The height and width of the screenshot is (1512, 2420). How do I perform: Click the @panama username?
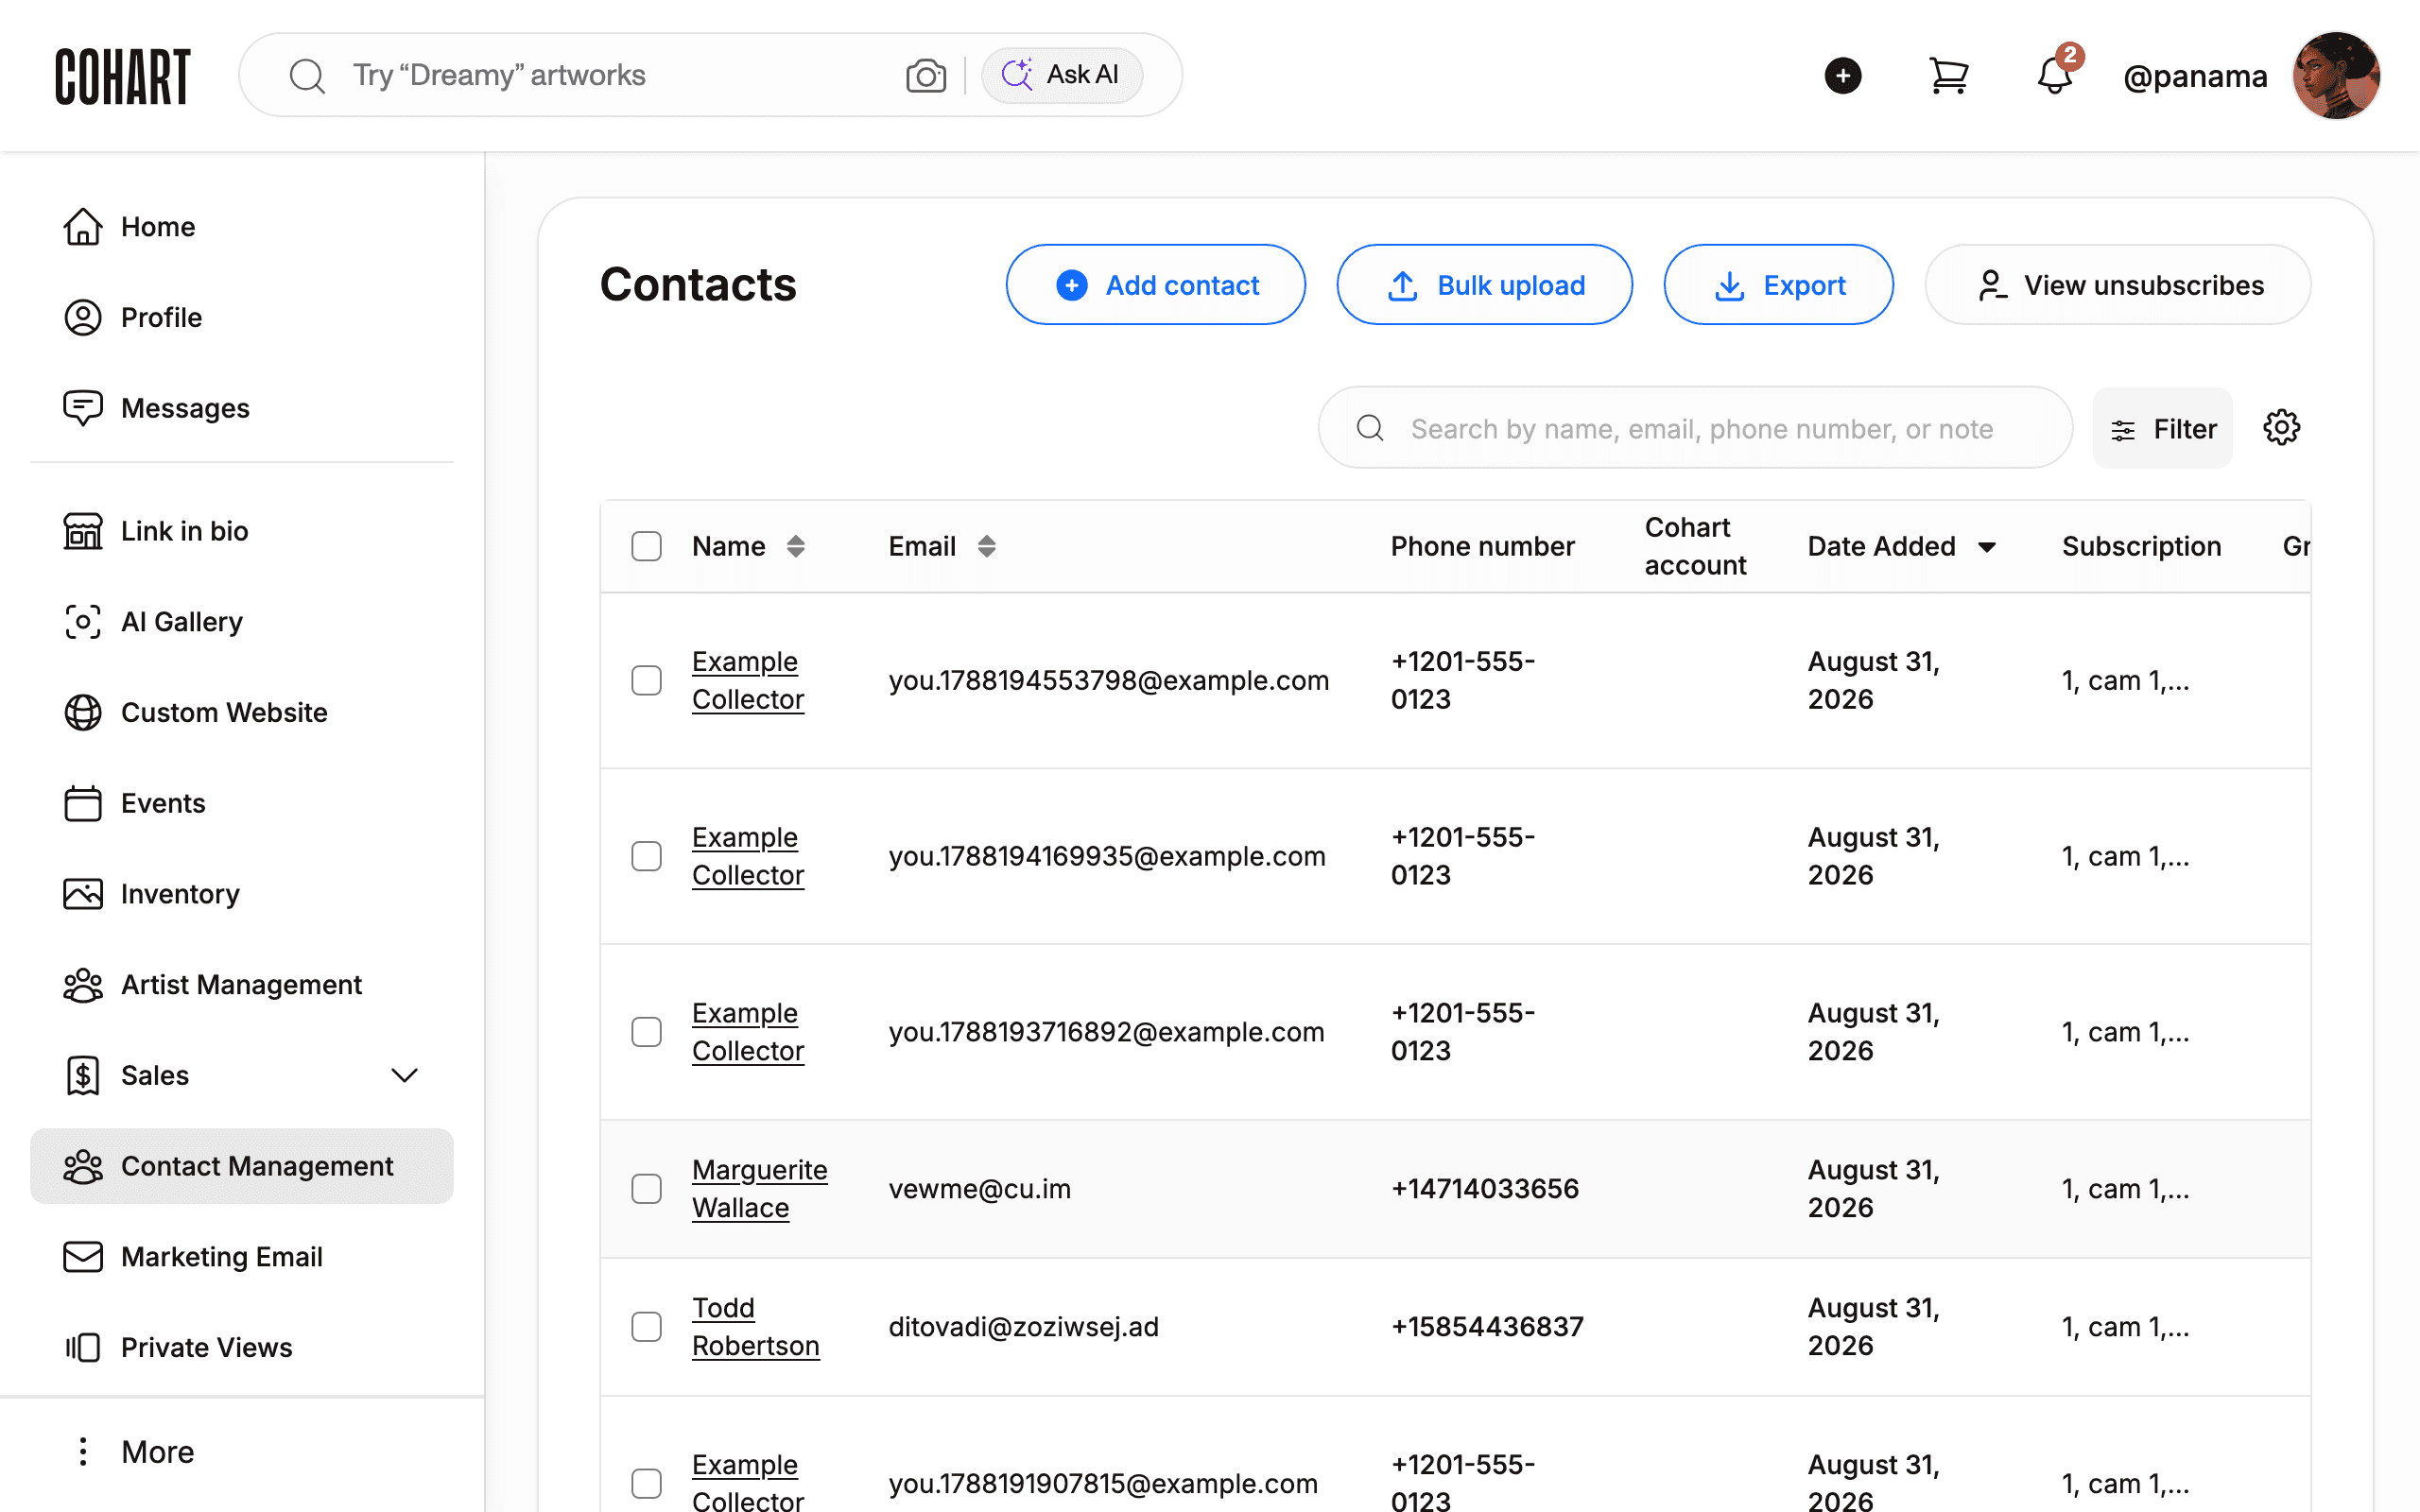2195,76
